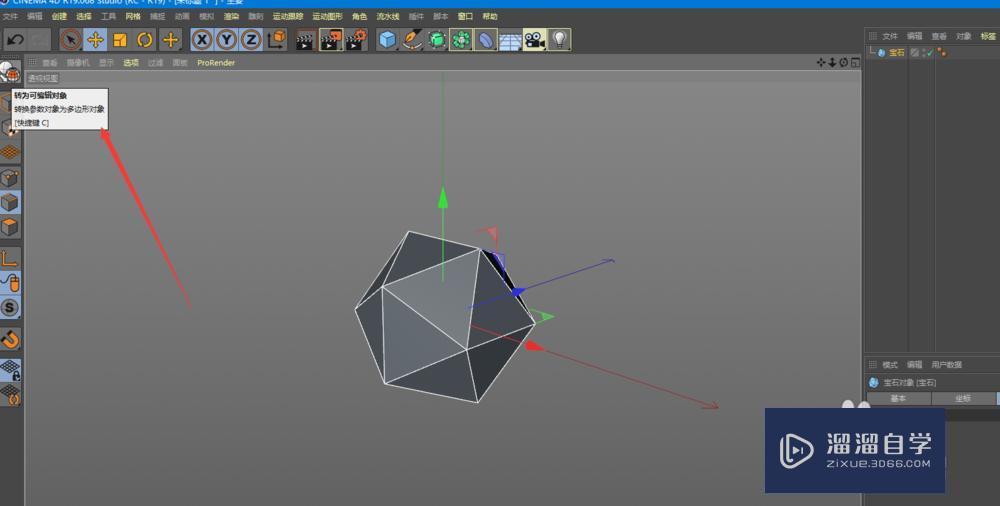1000x506 pixels.
Task: Select the Scale tool
Action: click(x=120, y=40)
